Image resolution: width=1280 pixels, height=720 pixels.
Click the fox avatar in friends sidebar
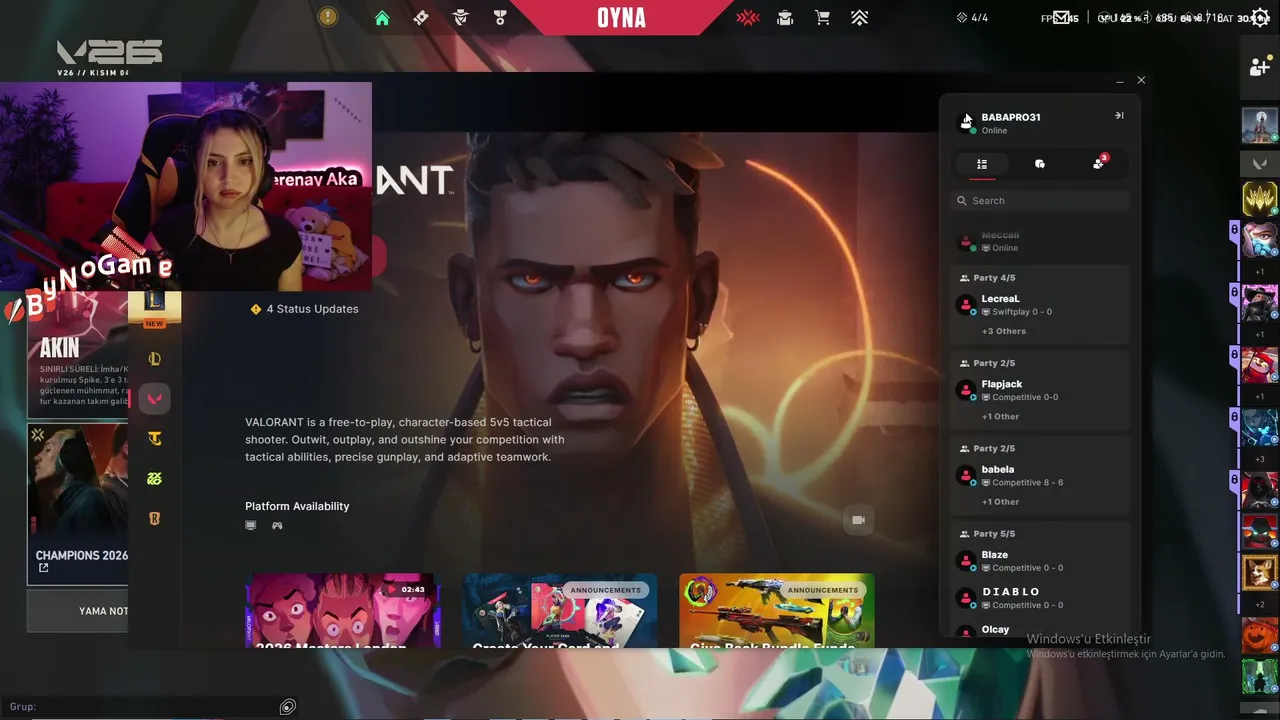(x=1260, y=573)
